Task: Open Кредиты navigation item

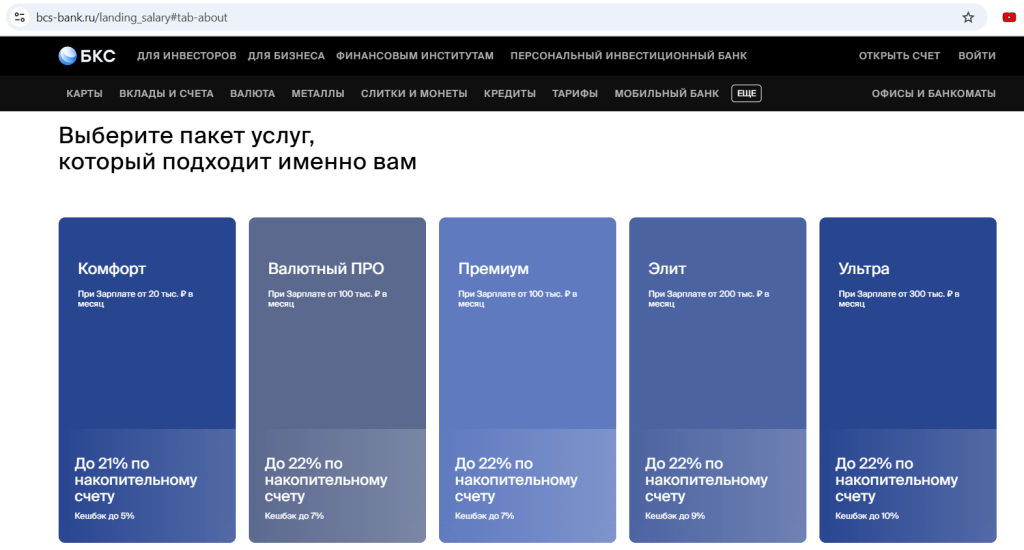Action: 509,93
